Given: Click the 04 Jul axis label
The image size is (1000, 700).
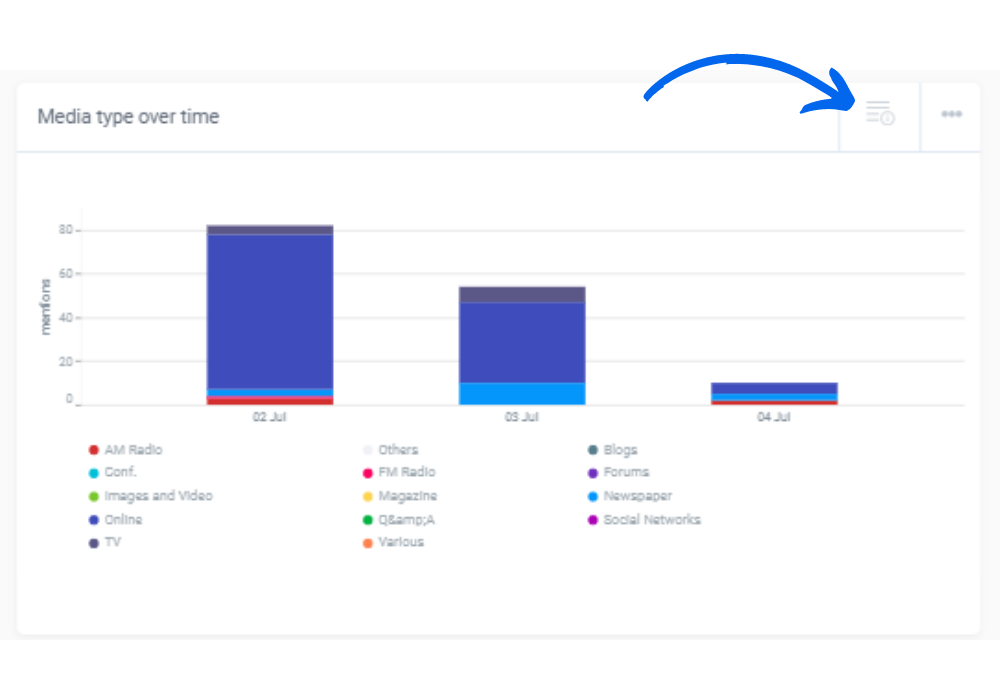Looking at the screenshot, I should point(774,417).
